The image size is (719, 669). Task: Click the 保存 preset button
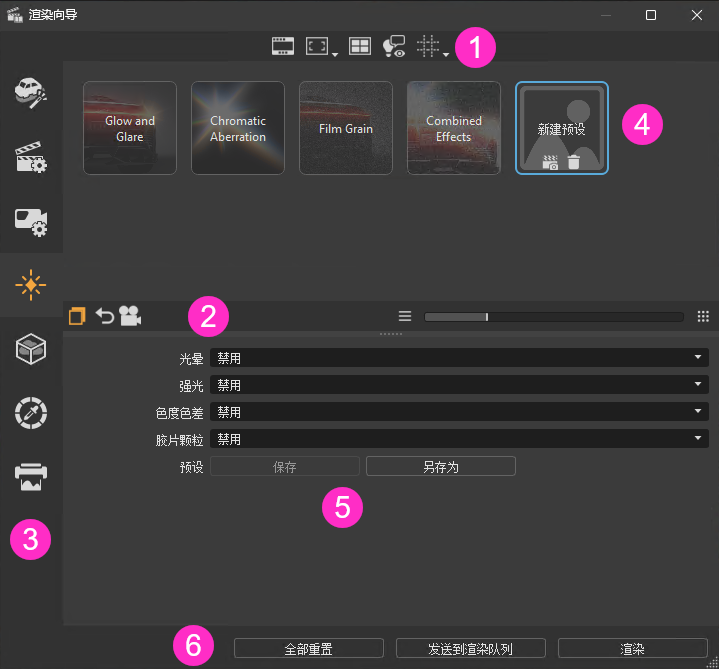click(285, 466)
